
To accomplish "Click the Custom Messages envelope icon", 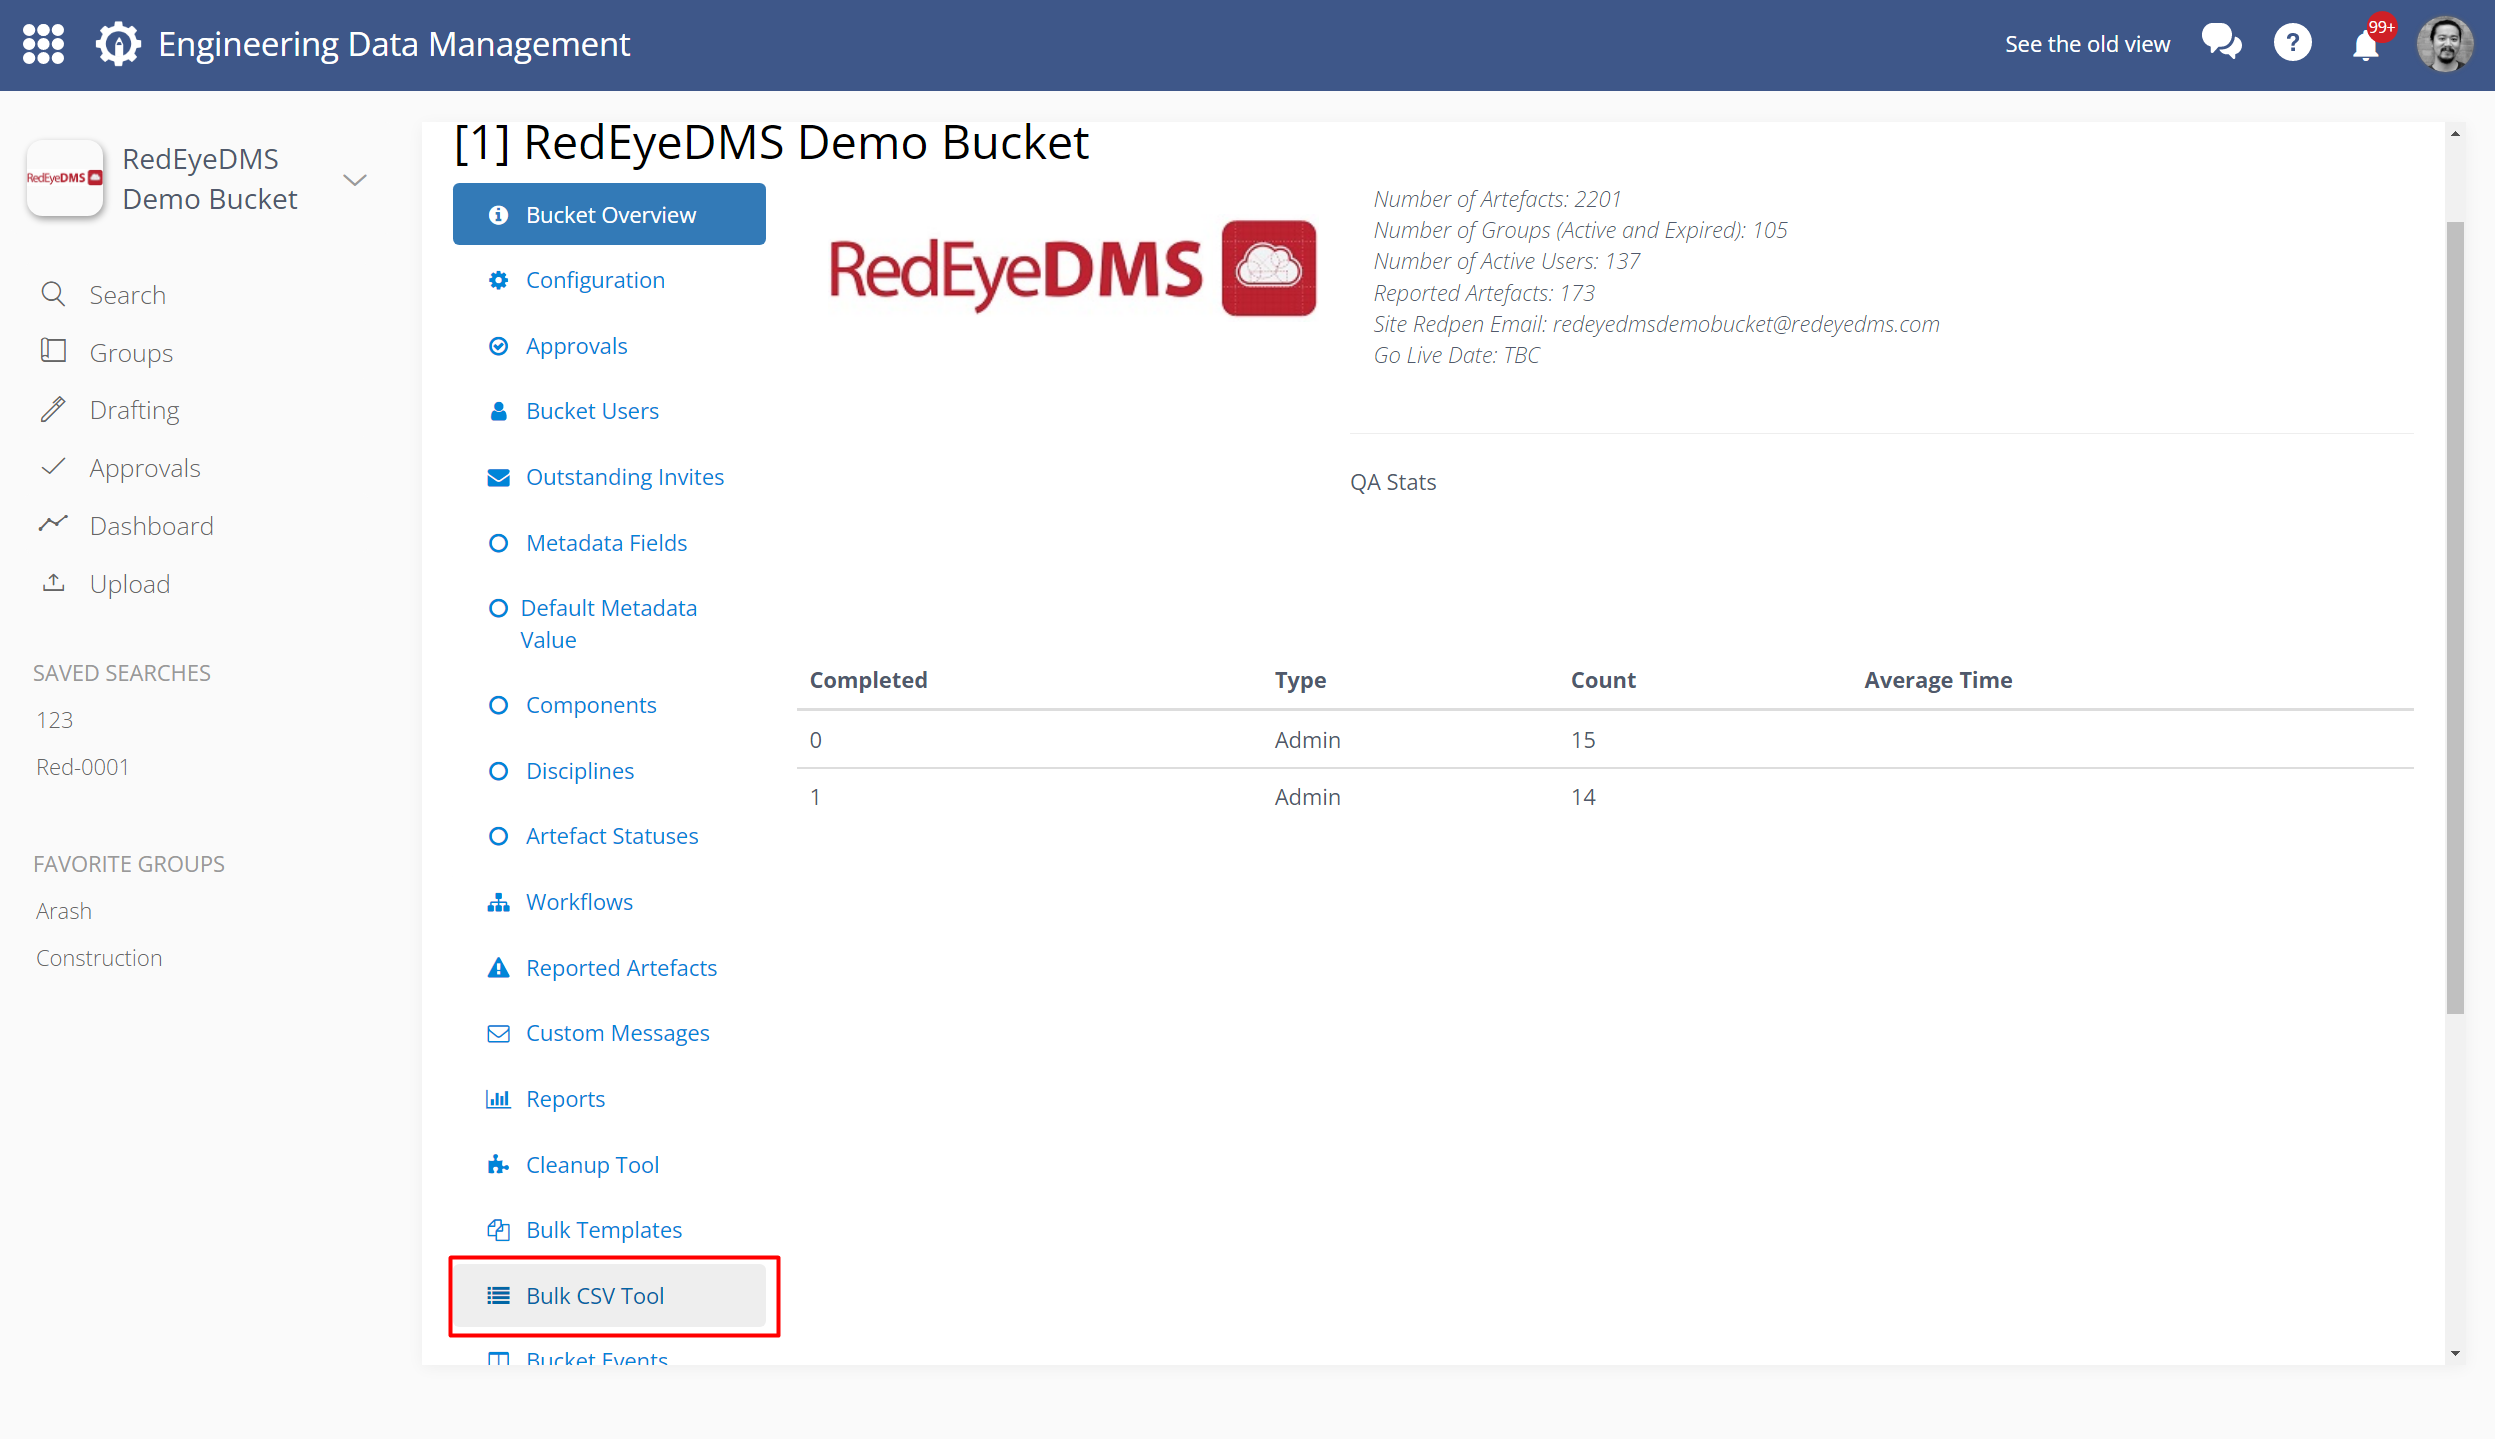I will coord(498,1033).
